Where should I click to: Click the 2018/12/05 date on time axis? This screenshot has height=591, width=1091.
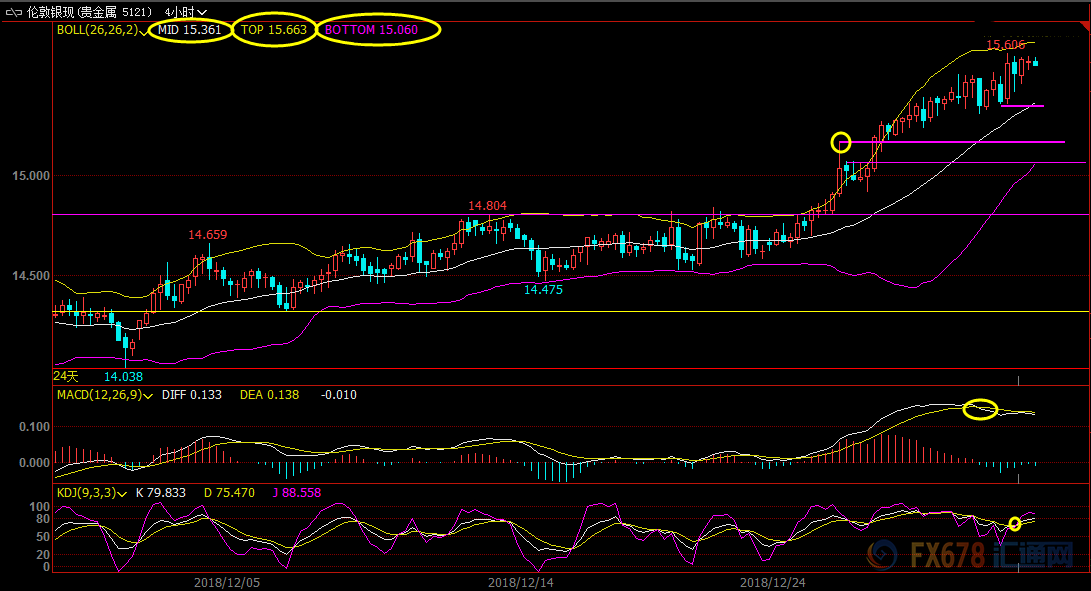click(x=225, y=581)
